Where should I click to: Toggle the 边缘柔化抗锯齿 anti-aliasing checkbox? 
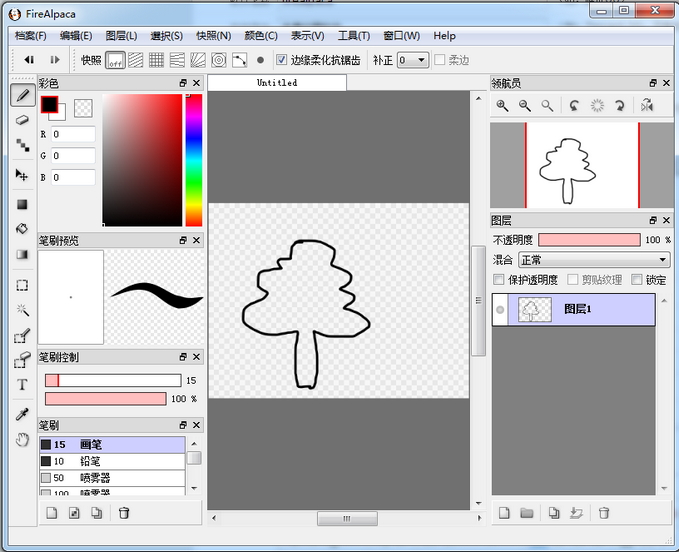point(281,60)
